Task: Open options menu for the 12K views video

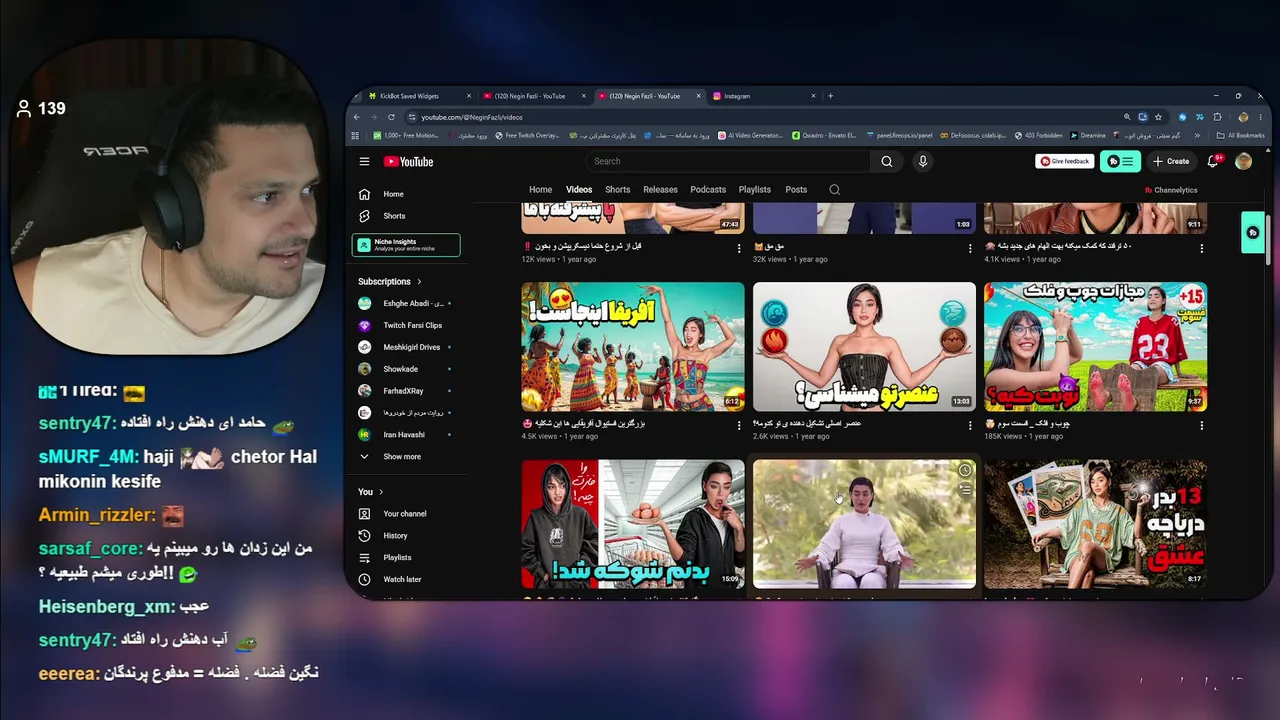Action: pos(739,248)
